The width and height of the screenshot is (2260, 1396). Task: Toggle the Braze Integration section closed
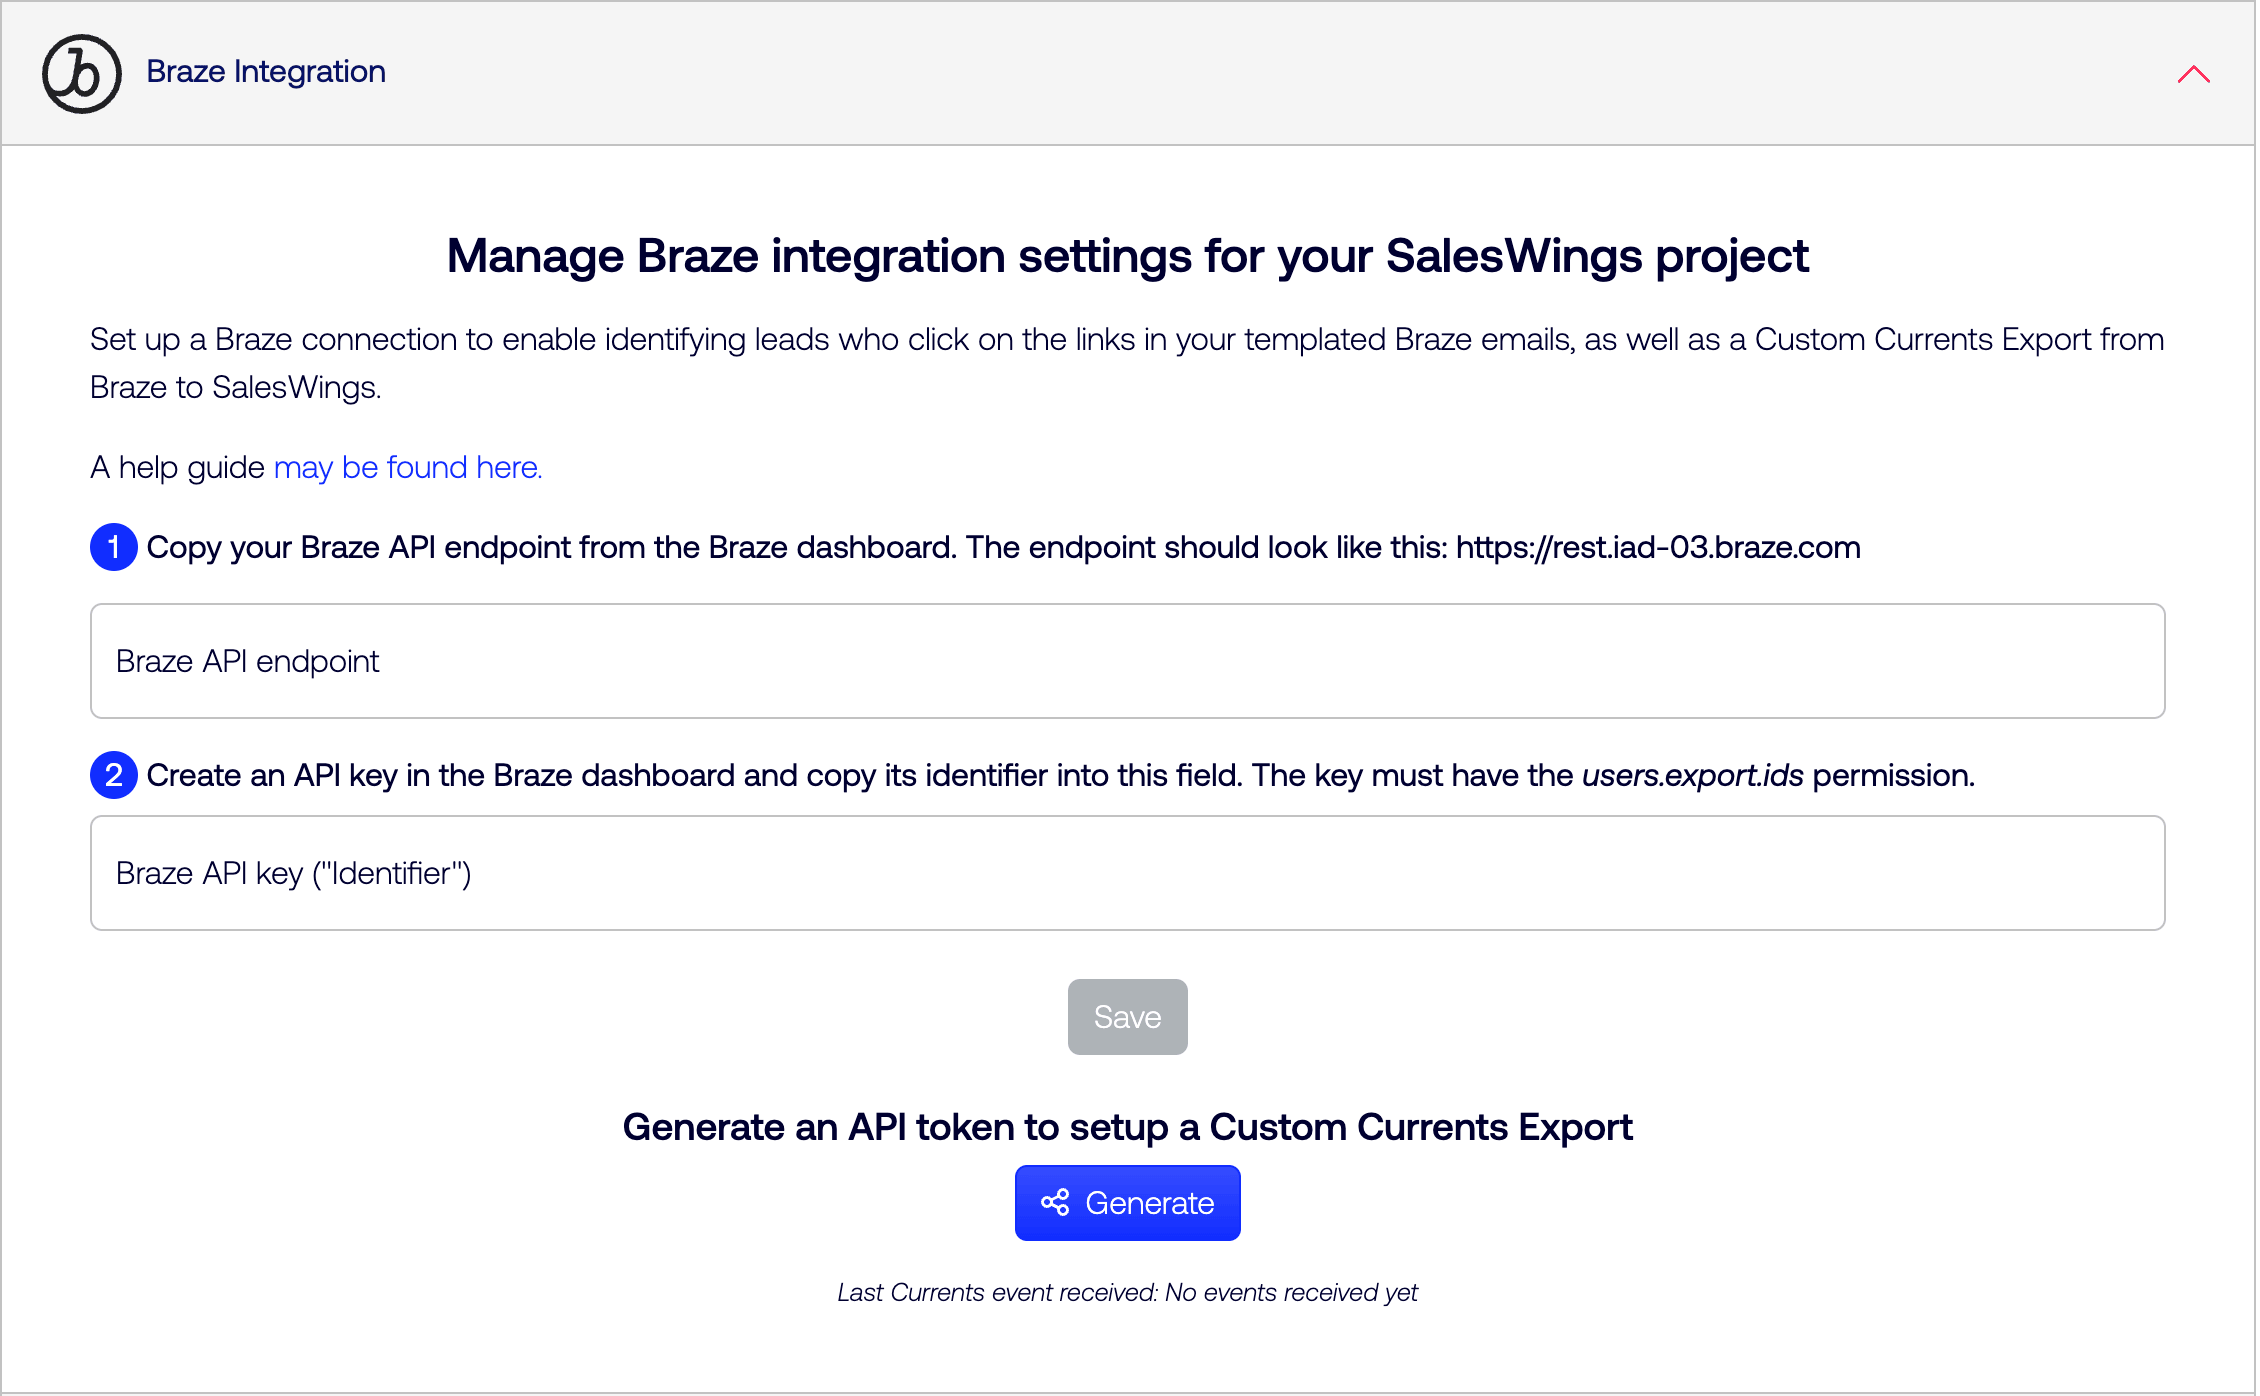[x=2193, y=73]
